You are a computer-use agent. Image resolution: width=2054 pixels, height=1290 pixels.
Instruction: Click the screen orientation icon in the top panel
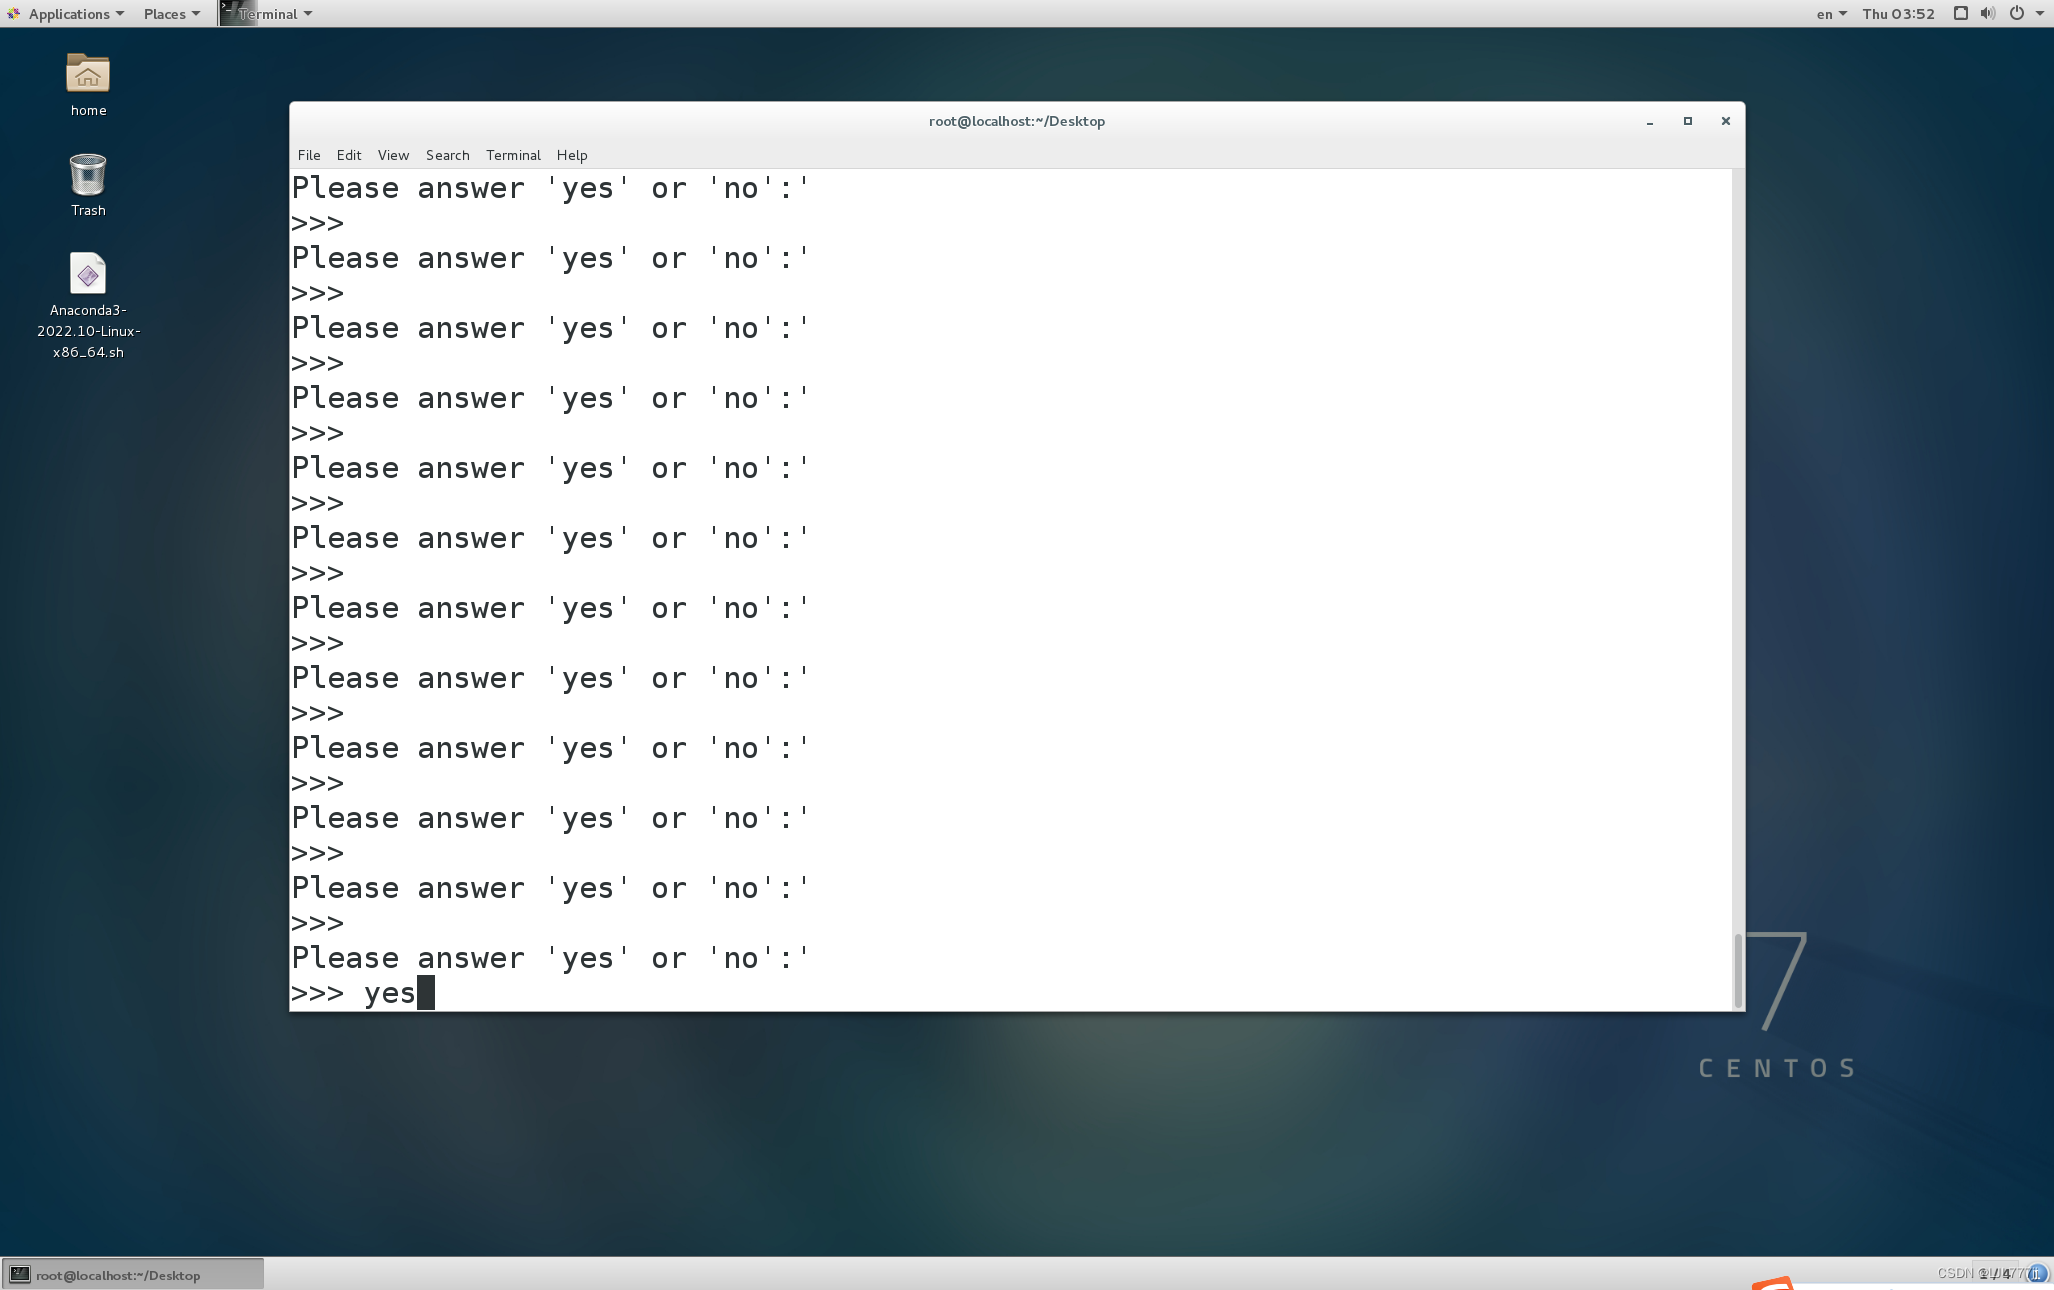point(1959,13)
